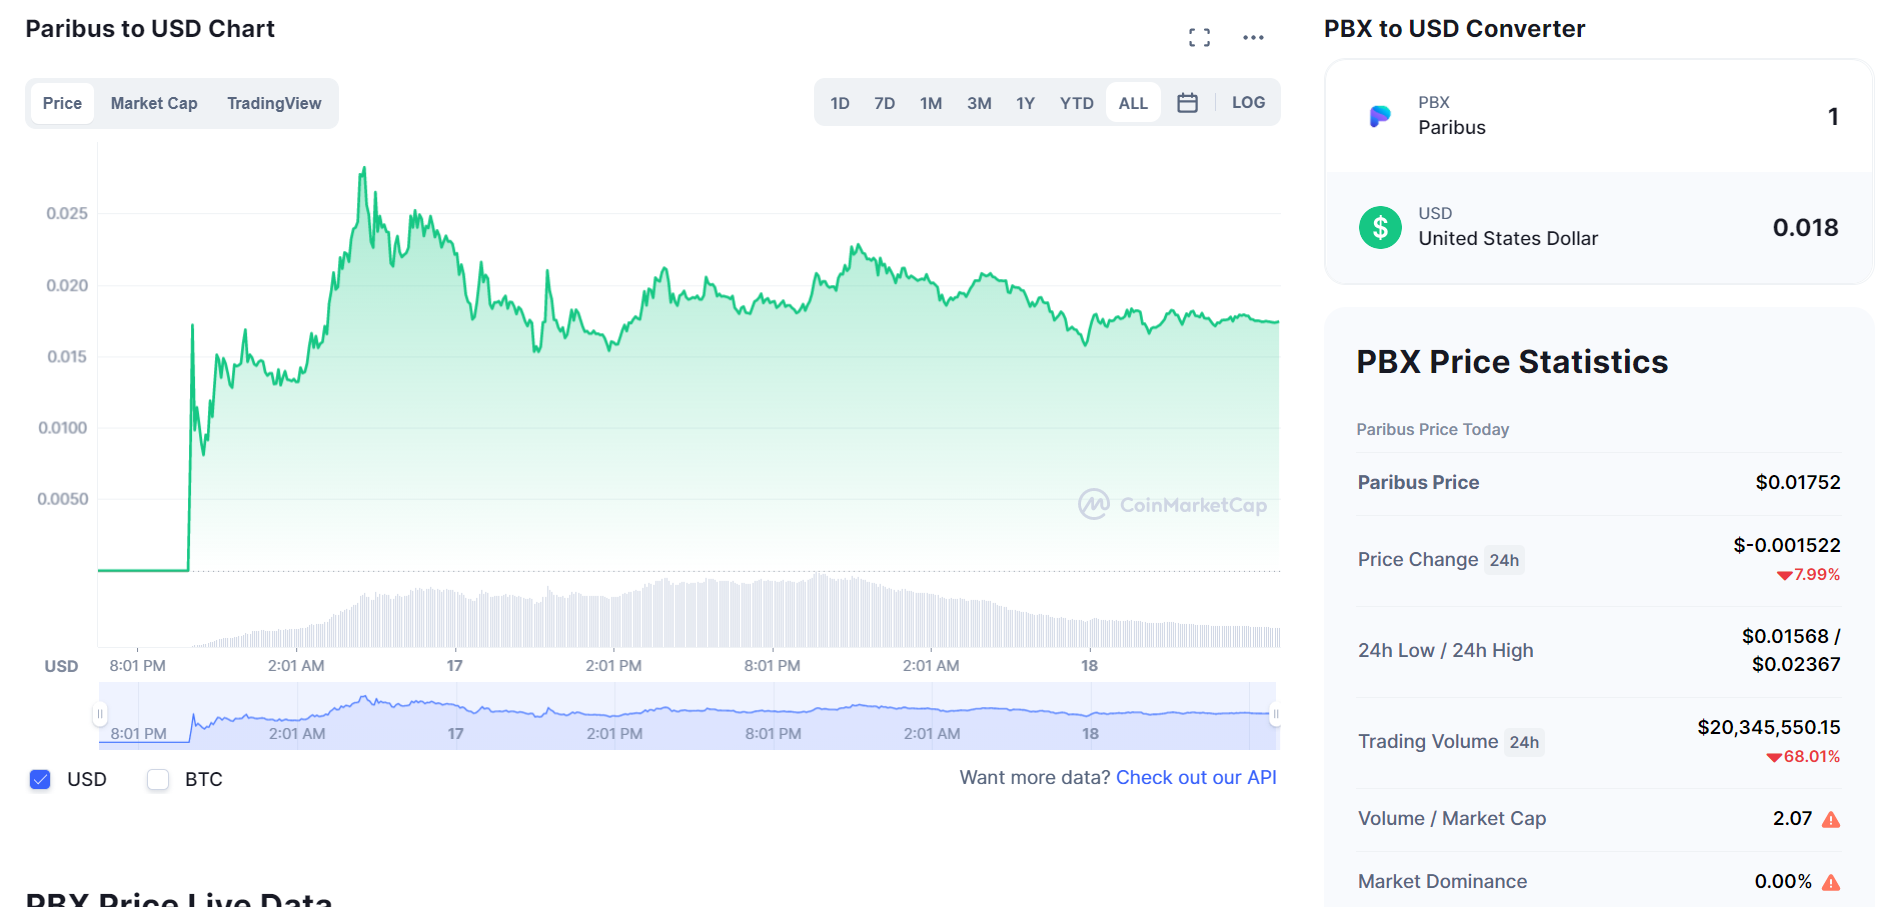This screenshot has width=1884, height=907.
Task: Select the 3M time range
Action: pos(979,103)
